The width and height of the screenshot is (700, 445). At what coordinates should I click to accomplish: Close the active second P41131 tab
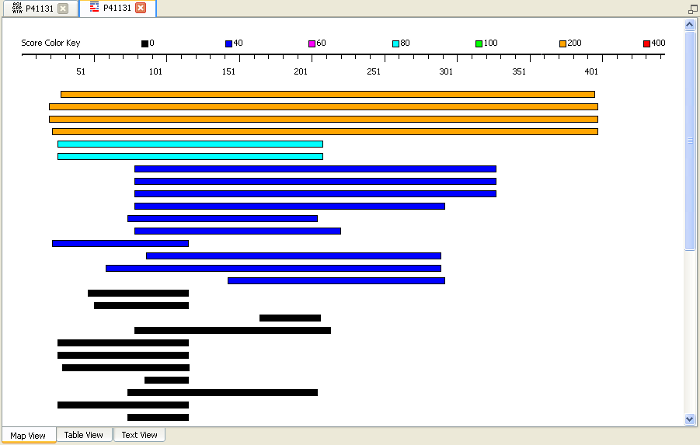pyautogui.click(x=140, y=8)
